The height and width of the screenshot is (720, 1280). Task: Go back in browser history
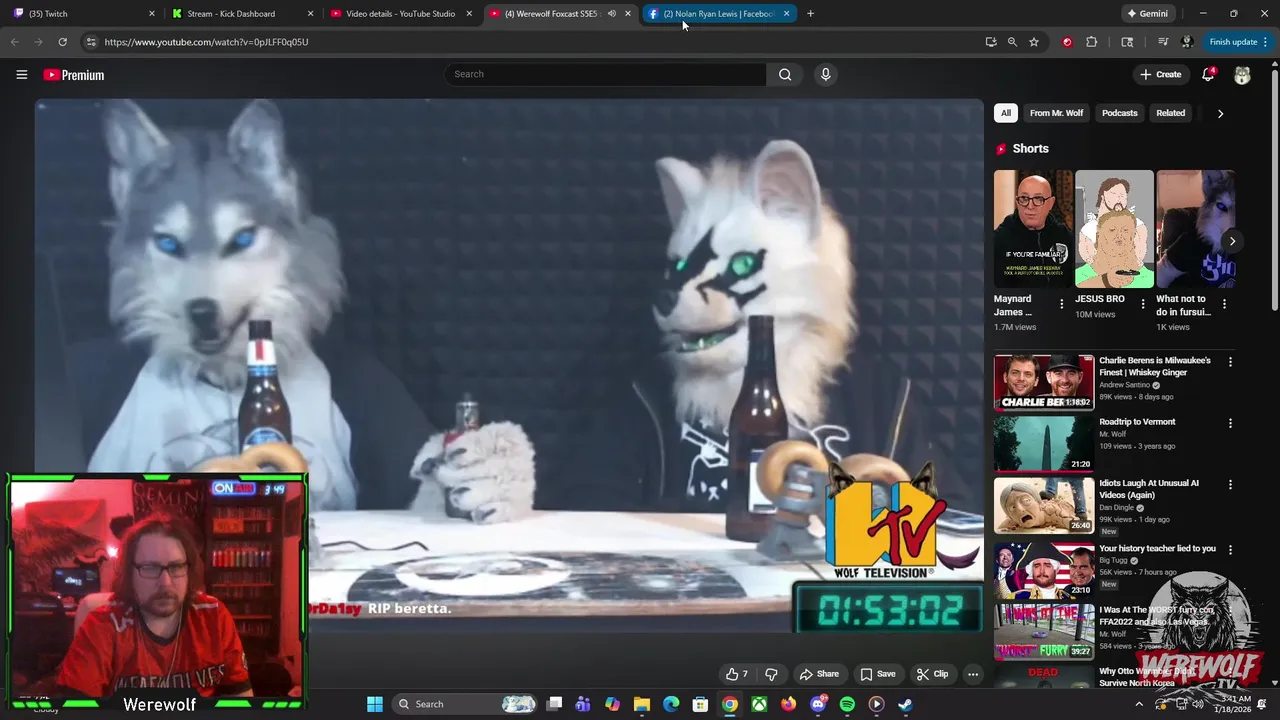coord(14,42)
